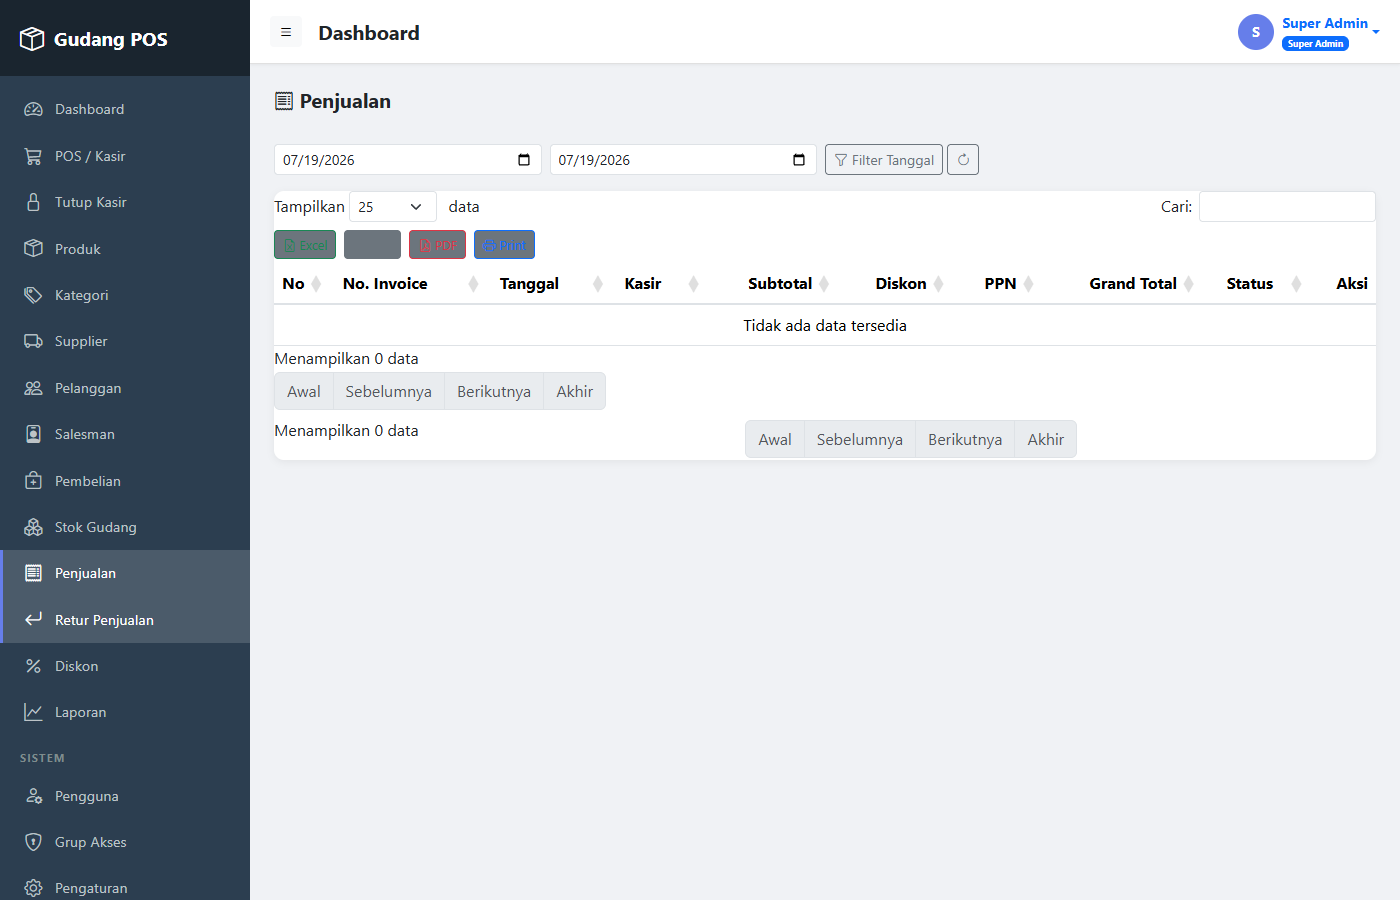
Task: Click the Supplier truck icon in sidebar
Action: [x=33, y=341]
